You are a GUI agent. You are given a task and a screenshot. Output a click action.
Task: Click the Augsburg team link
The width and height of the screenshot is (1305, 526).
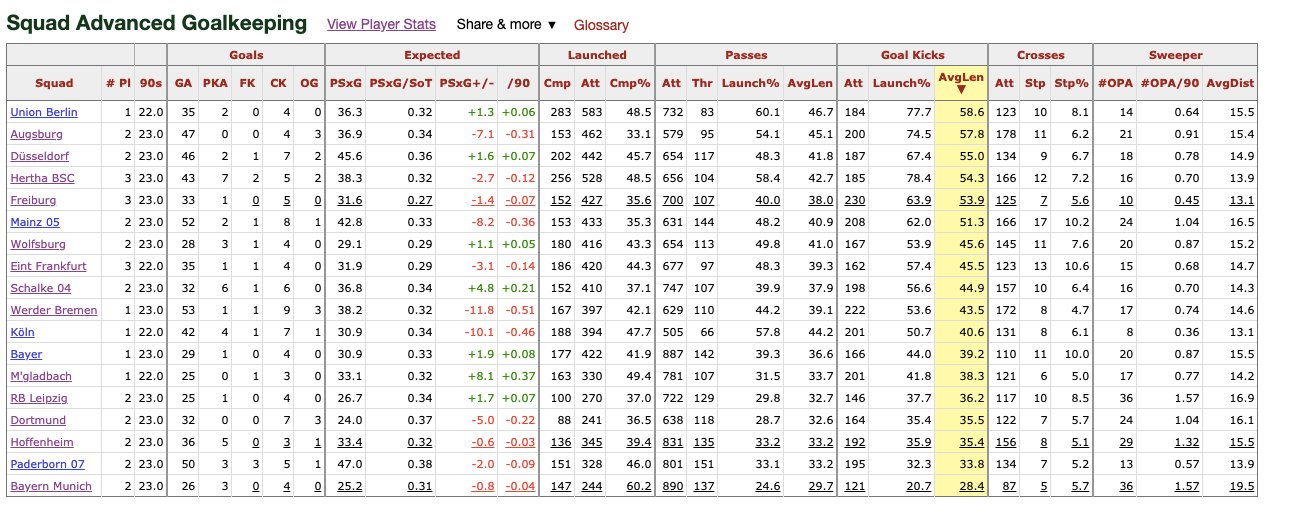tap(37, 134)
